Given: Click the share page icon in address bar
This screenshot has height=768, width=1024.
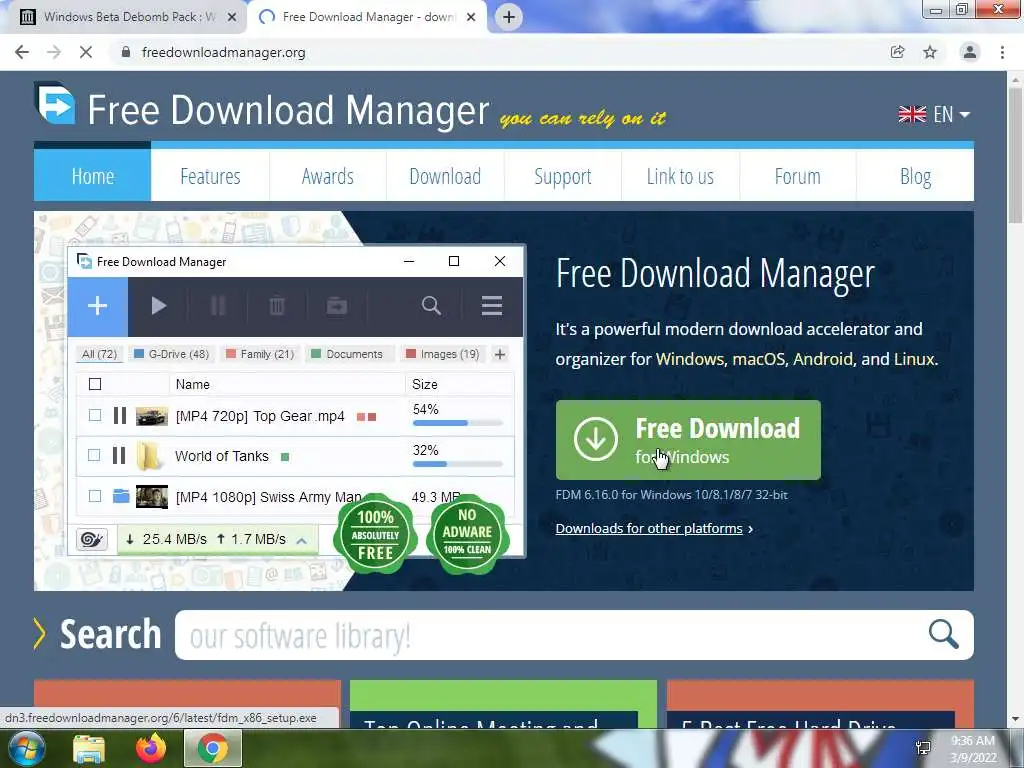Looking at the screenshot, I should (898, 52).
